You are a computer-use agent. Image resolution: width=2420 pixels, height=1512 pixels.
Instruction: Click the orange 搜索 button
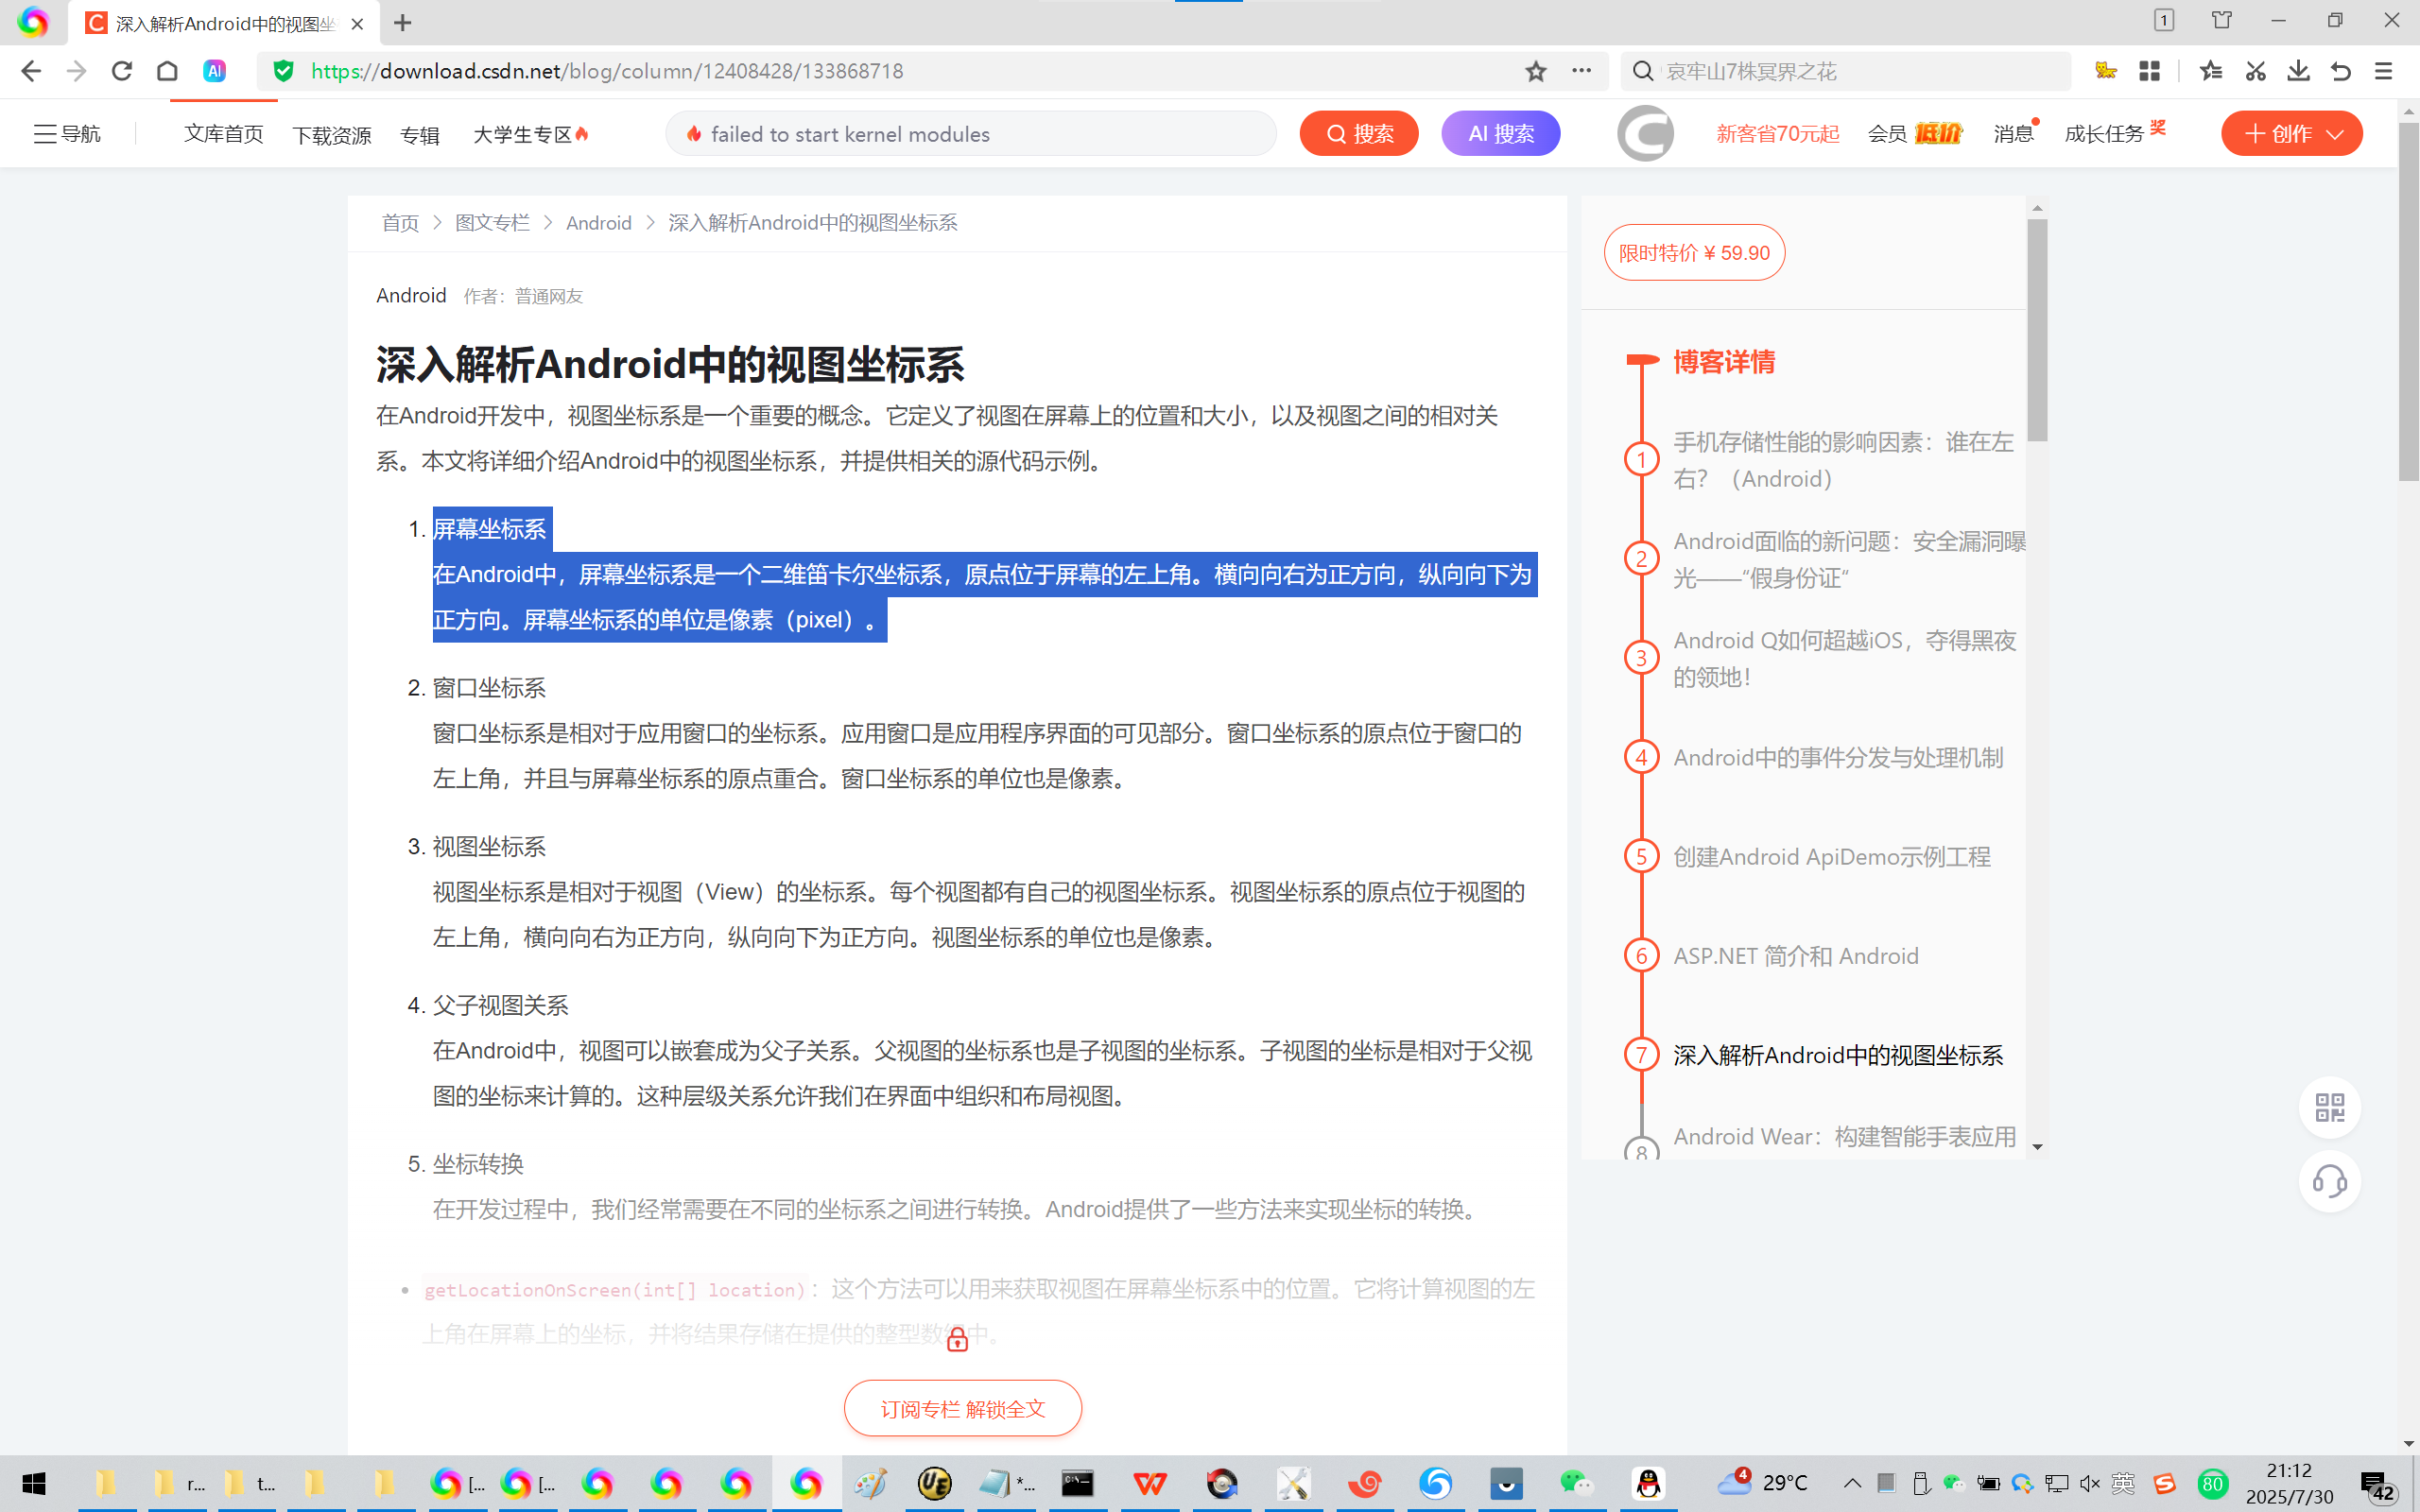(x=1359, y=133)
